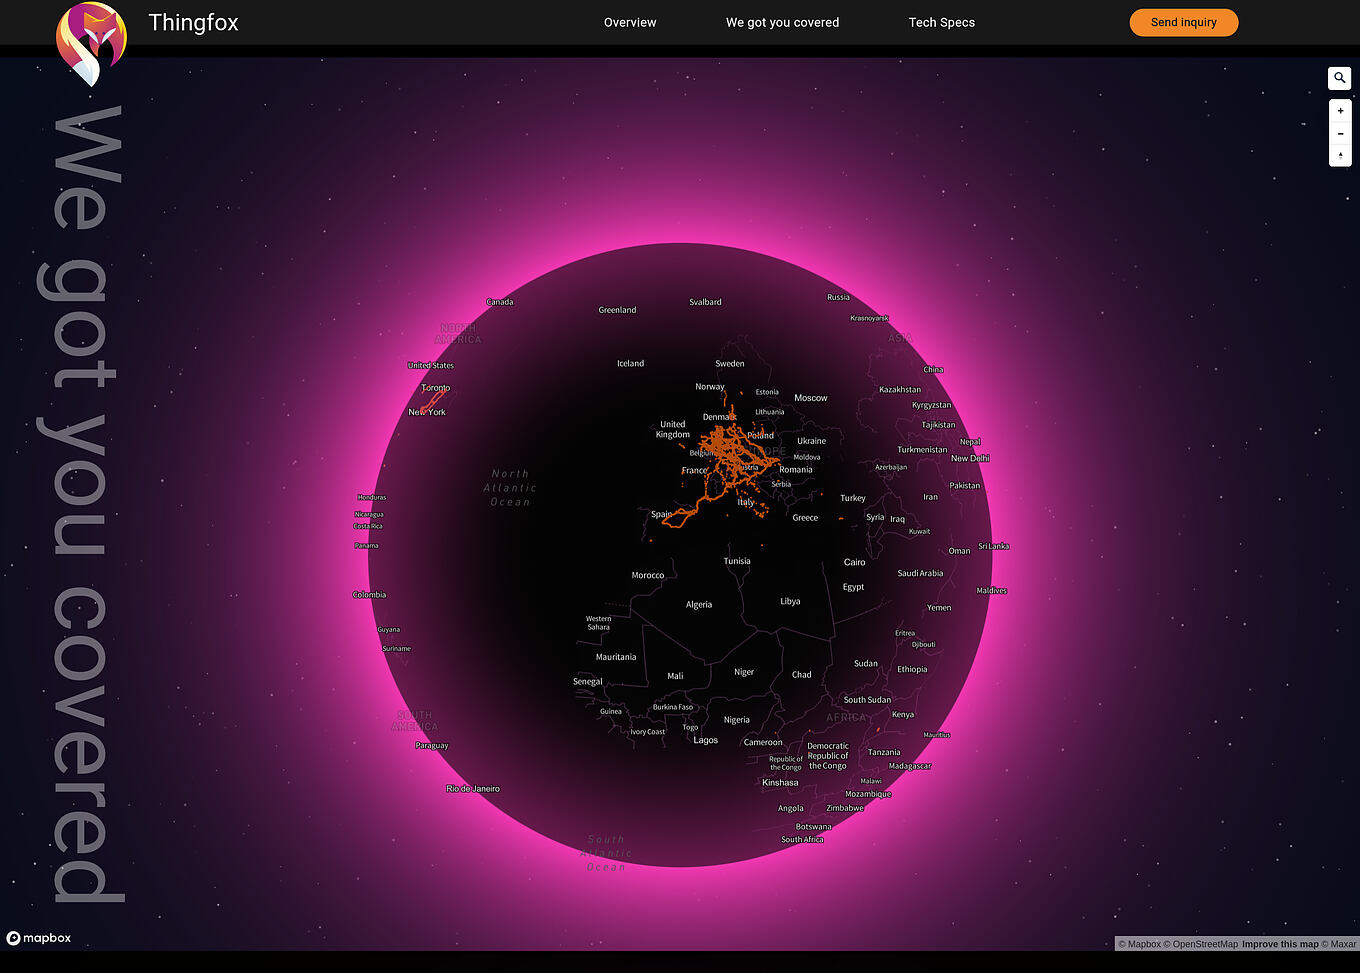Image resolution: width=1360 pixels, height=973 pixels.
Task: Open the © Maxar attribution link
Action: (1339, 944)
